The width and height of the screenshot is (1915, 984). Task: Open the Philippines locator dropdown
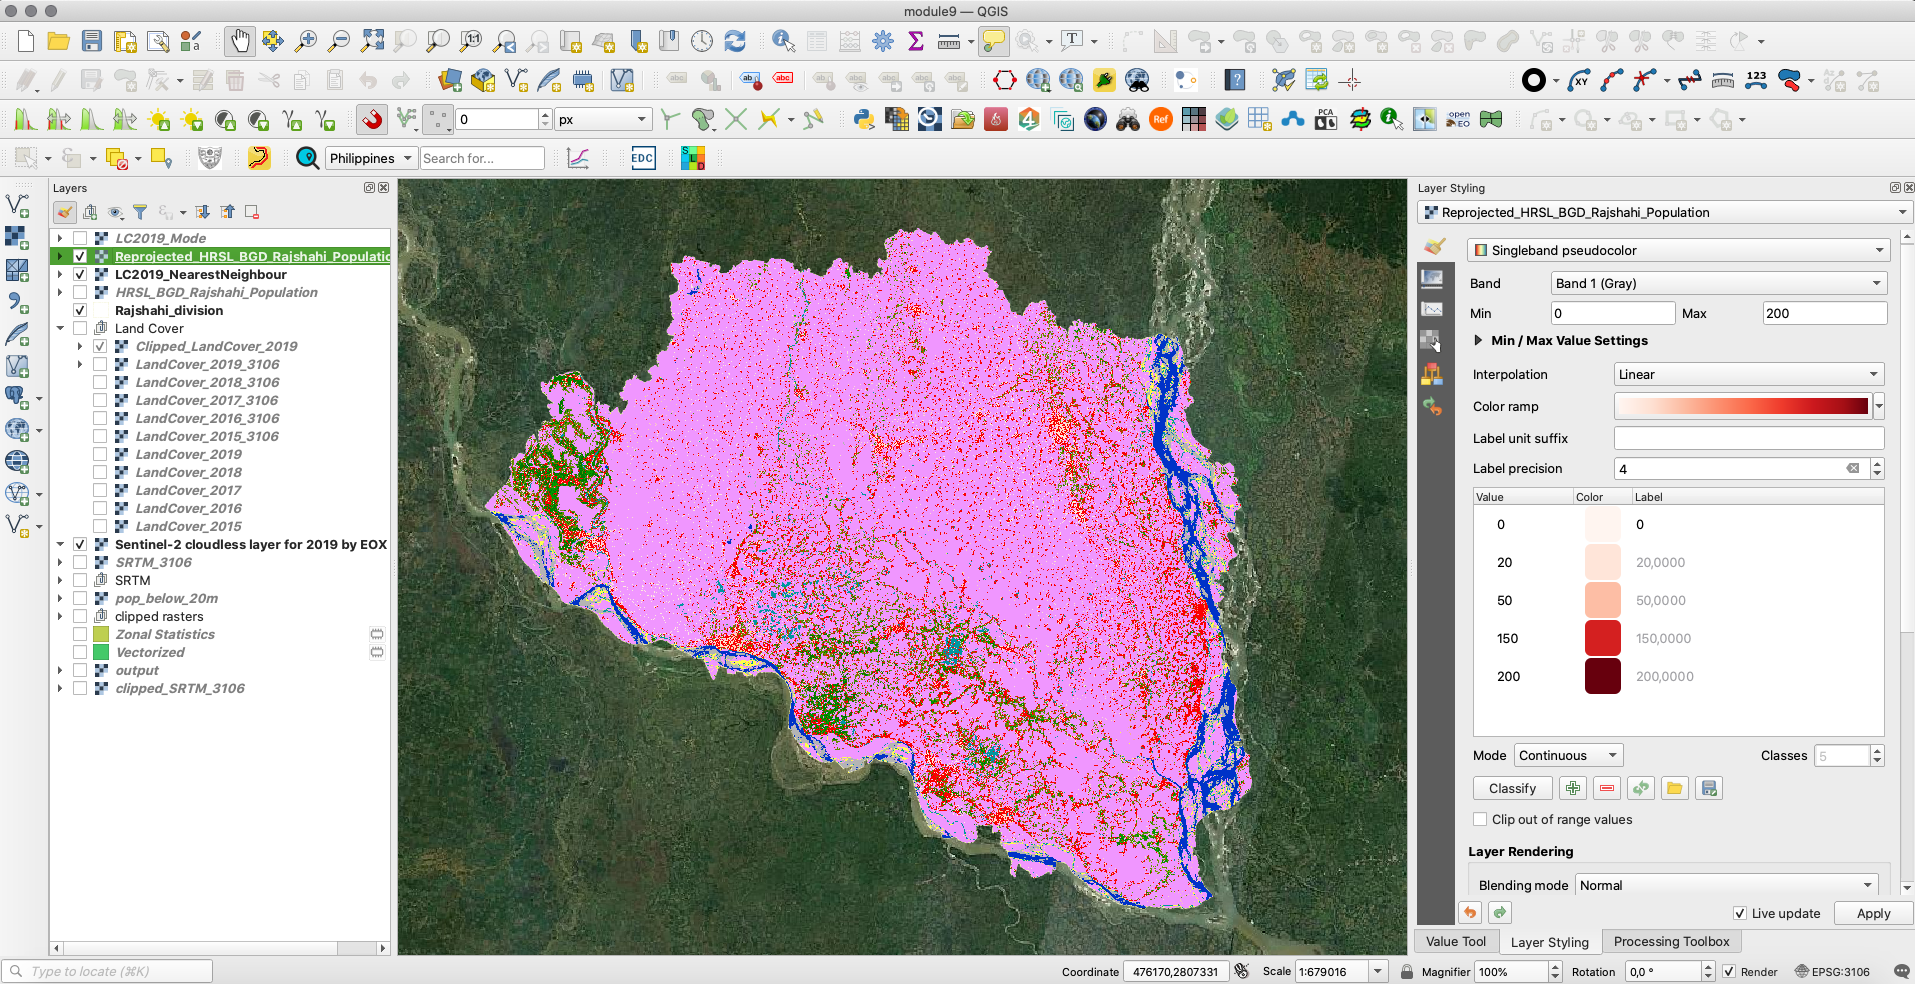point(371,158)
